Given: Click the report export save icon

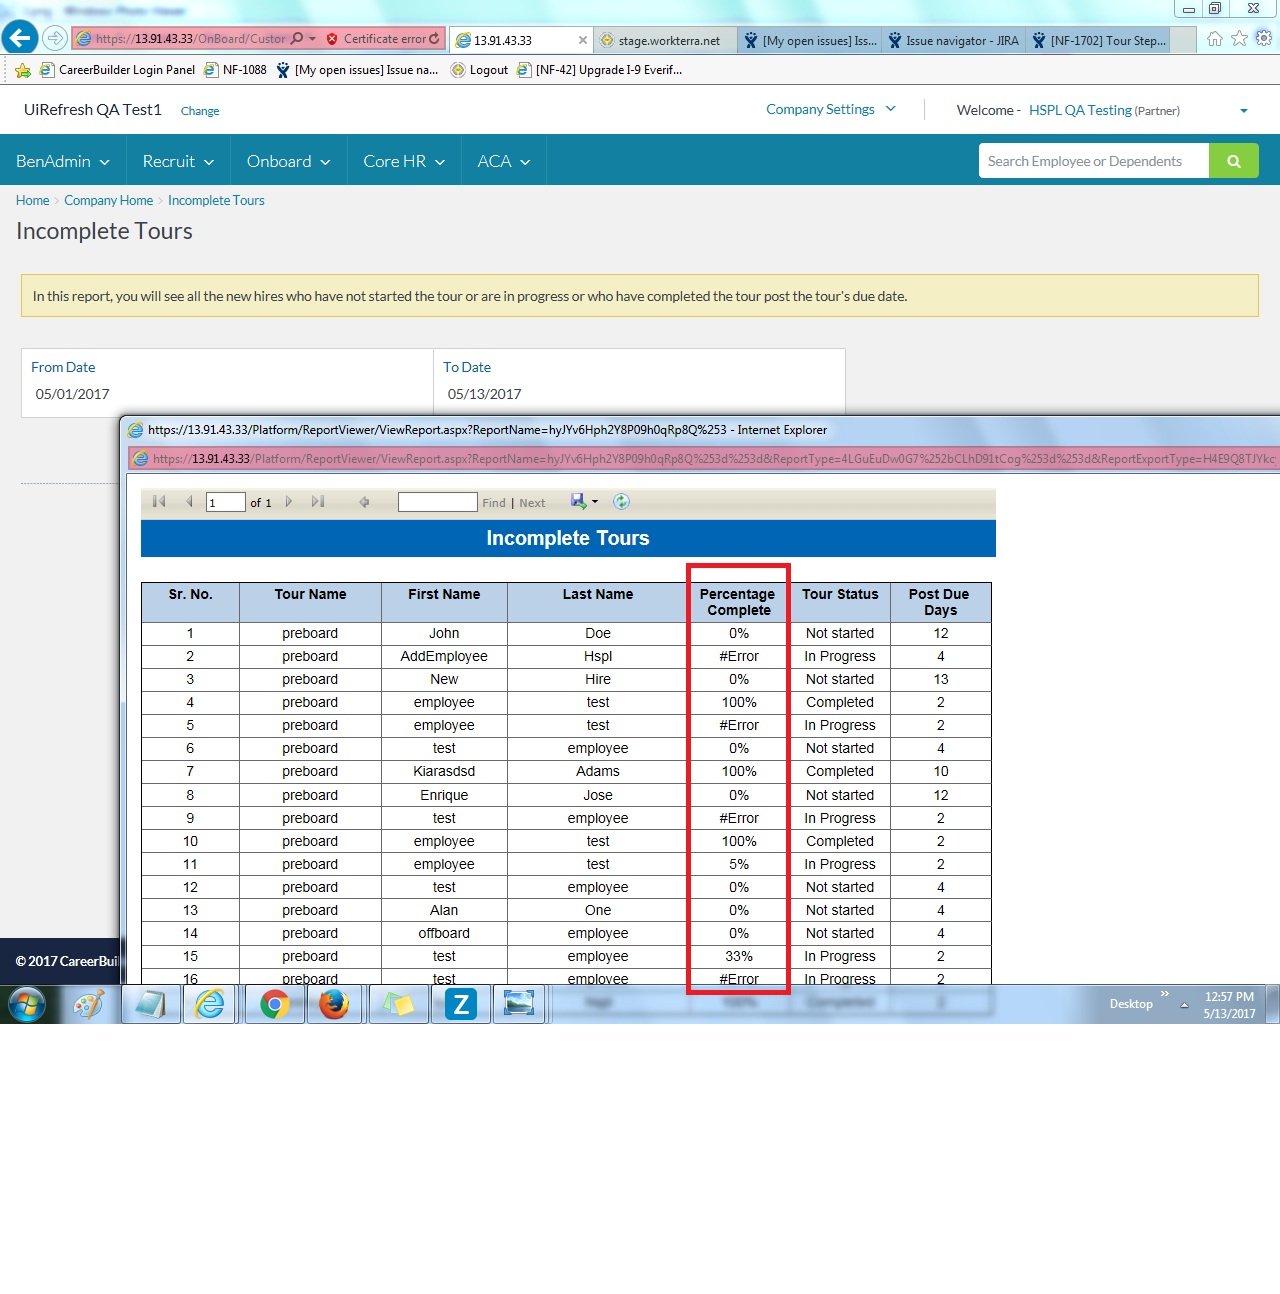Looking at the screenshot, I should 579,502.
